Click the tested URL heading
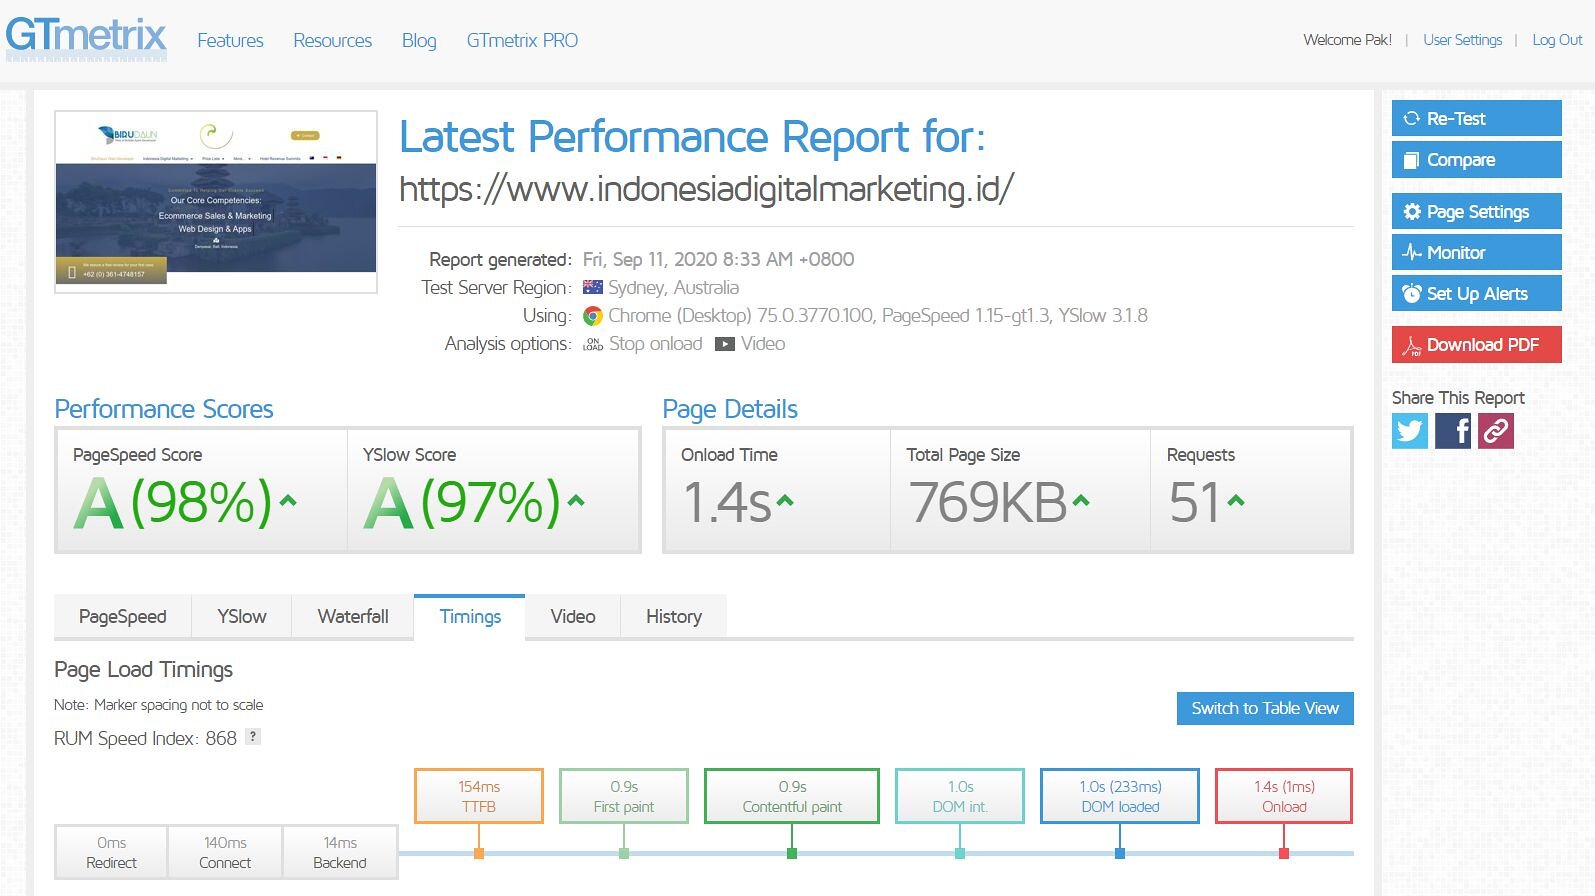This screenshot has width=1595, height=896. (706, 188)
